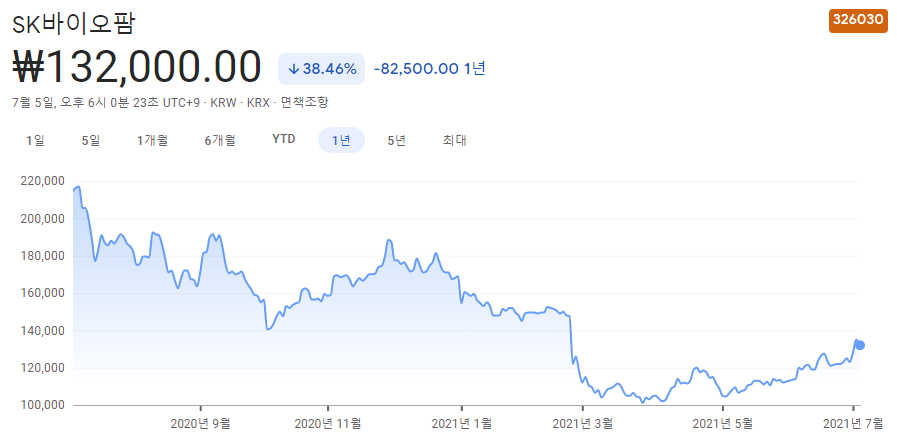This screenshot has width=897, height=444.
Task: Select the 1개월 range tab
Action: pyautogui.click(x=152, y=140)
